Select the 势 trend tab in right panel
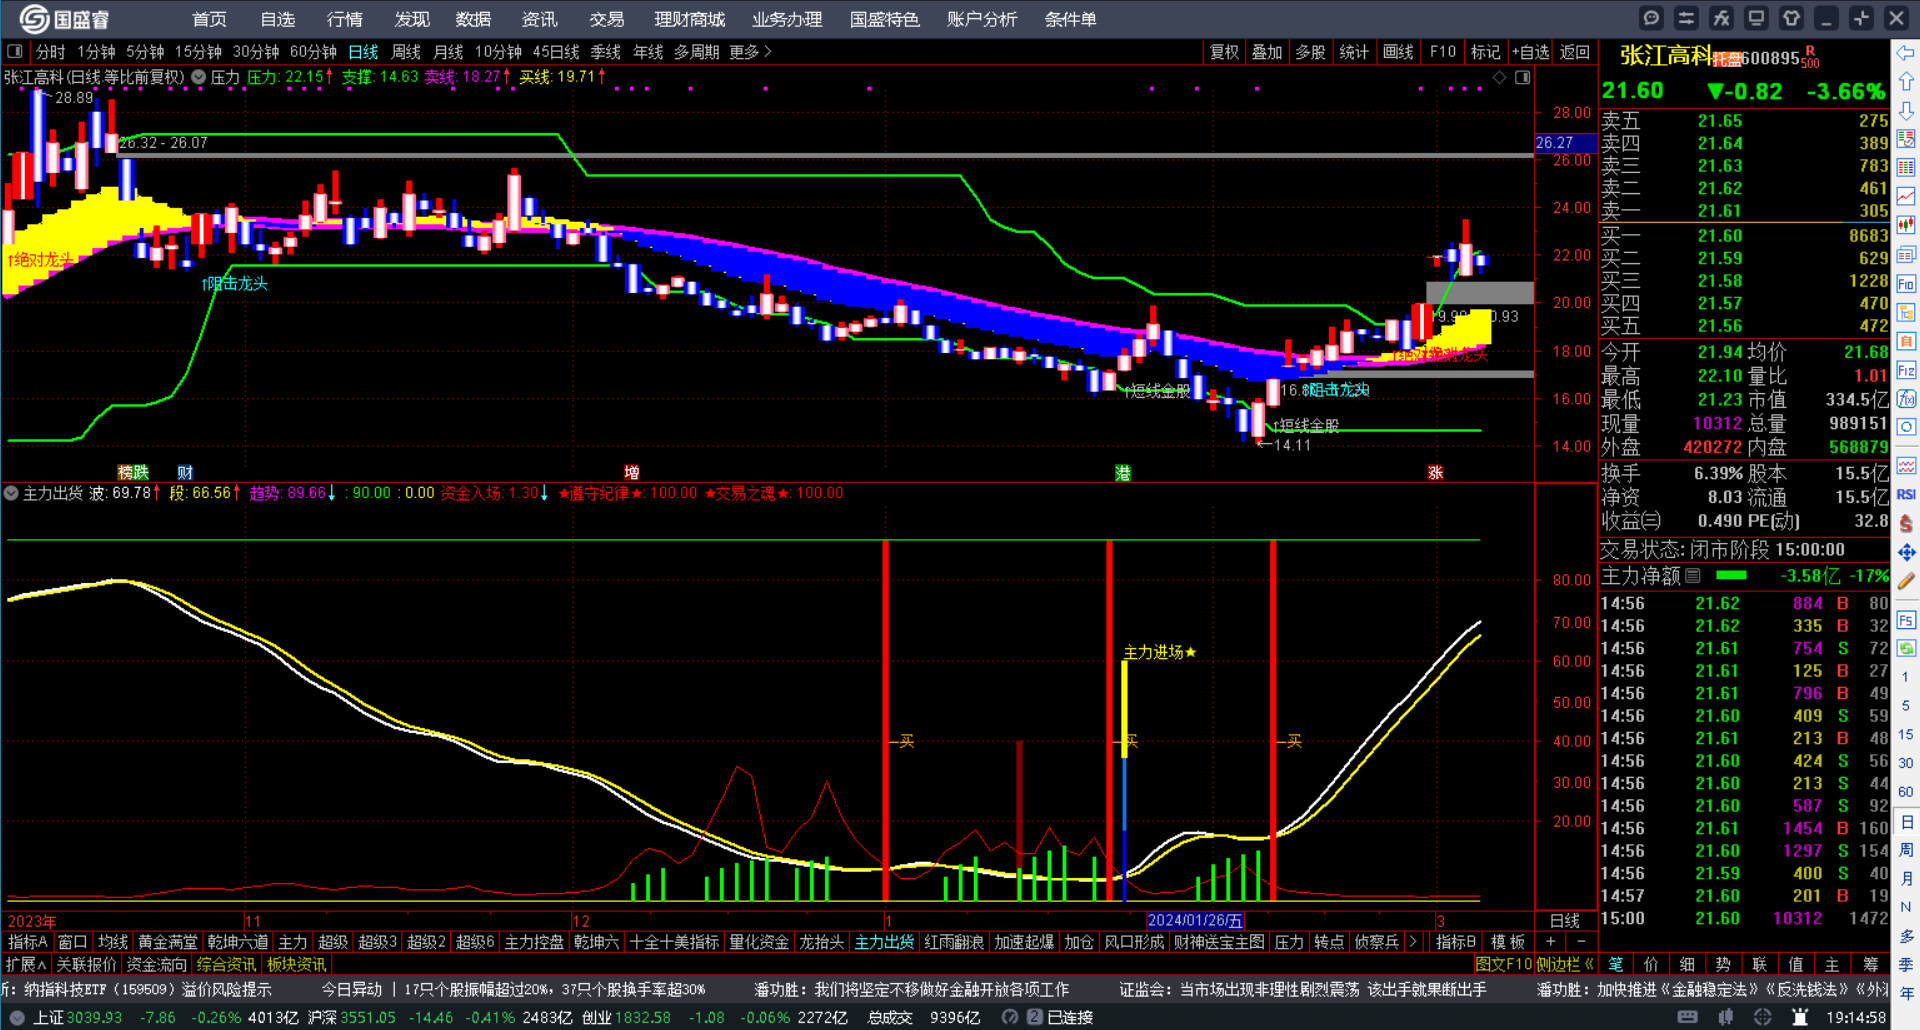 [x=1723, y=964]
